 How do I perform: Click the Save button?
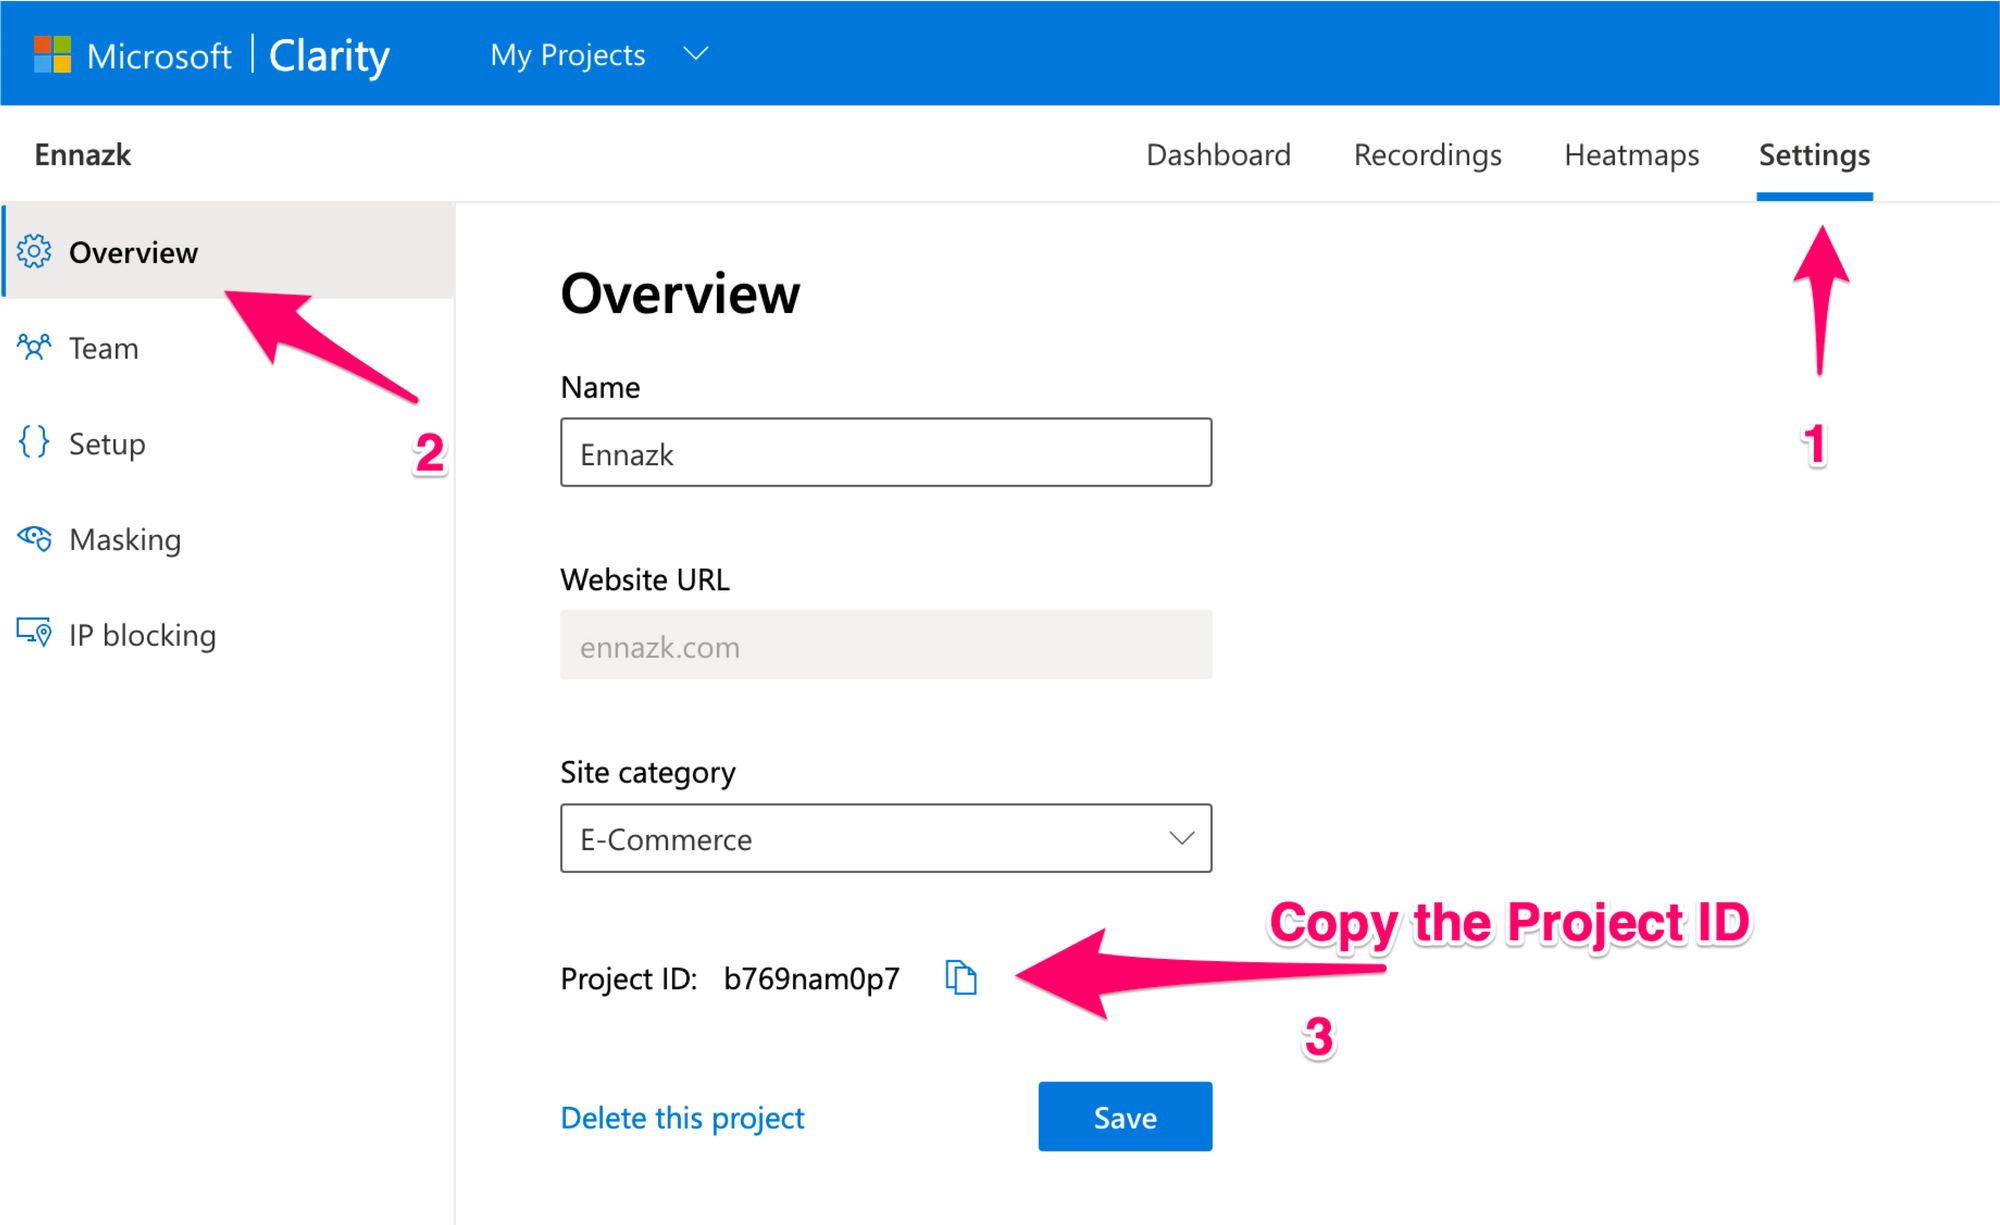click(1125, 1116)
